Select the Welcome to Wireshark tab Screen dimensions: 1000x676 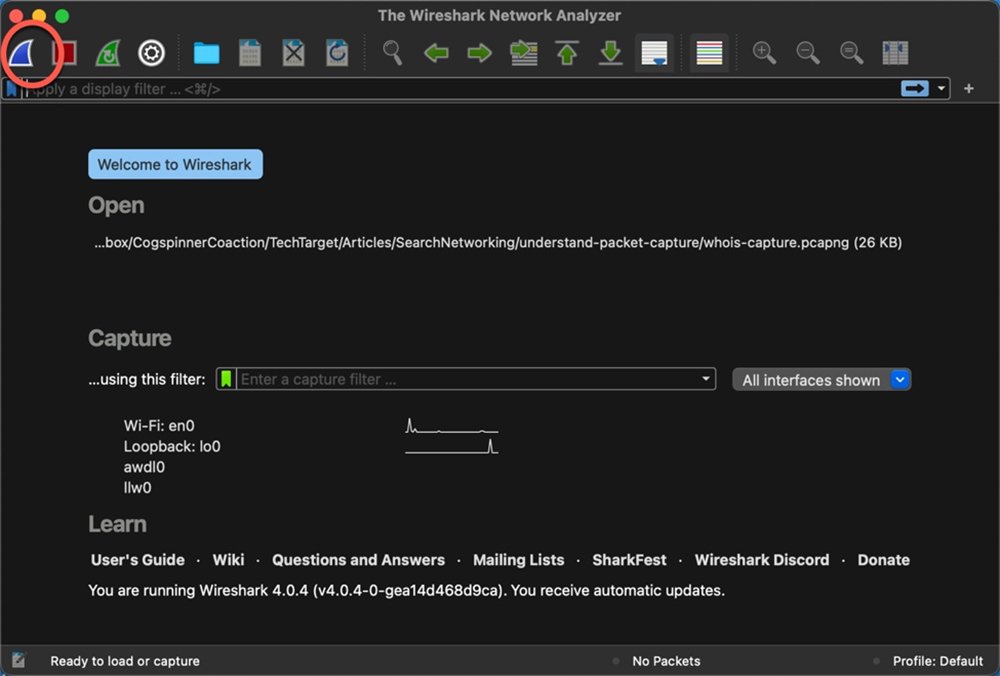tap(175, 164)
